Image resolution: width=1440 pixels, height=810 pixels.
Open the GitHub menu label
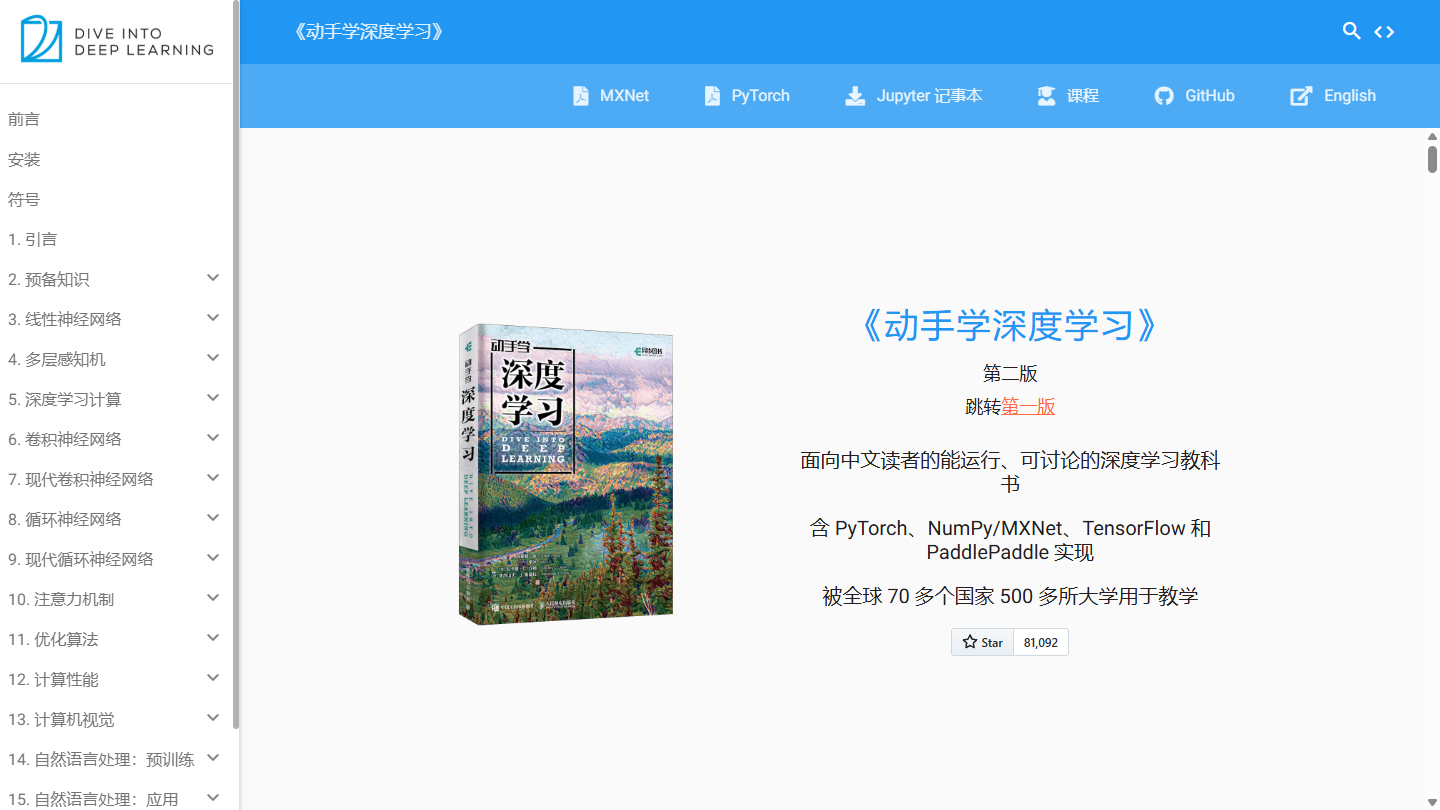click(1210, 96)
